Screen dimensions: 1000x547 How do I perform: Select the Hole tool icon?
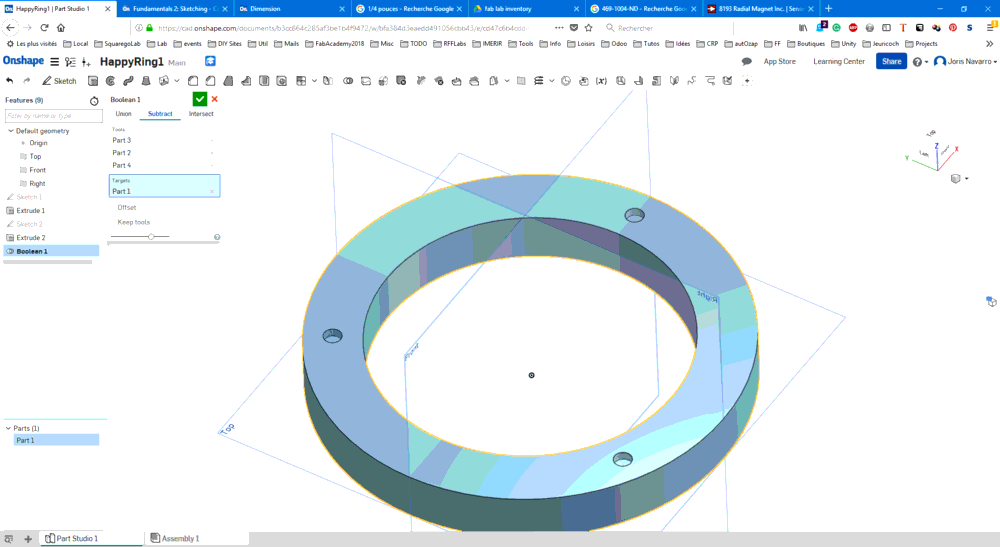(282, 81)
